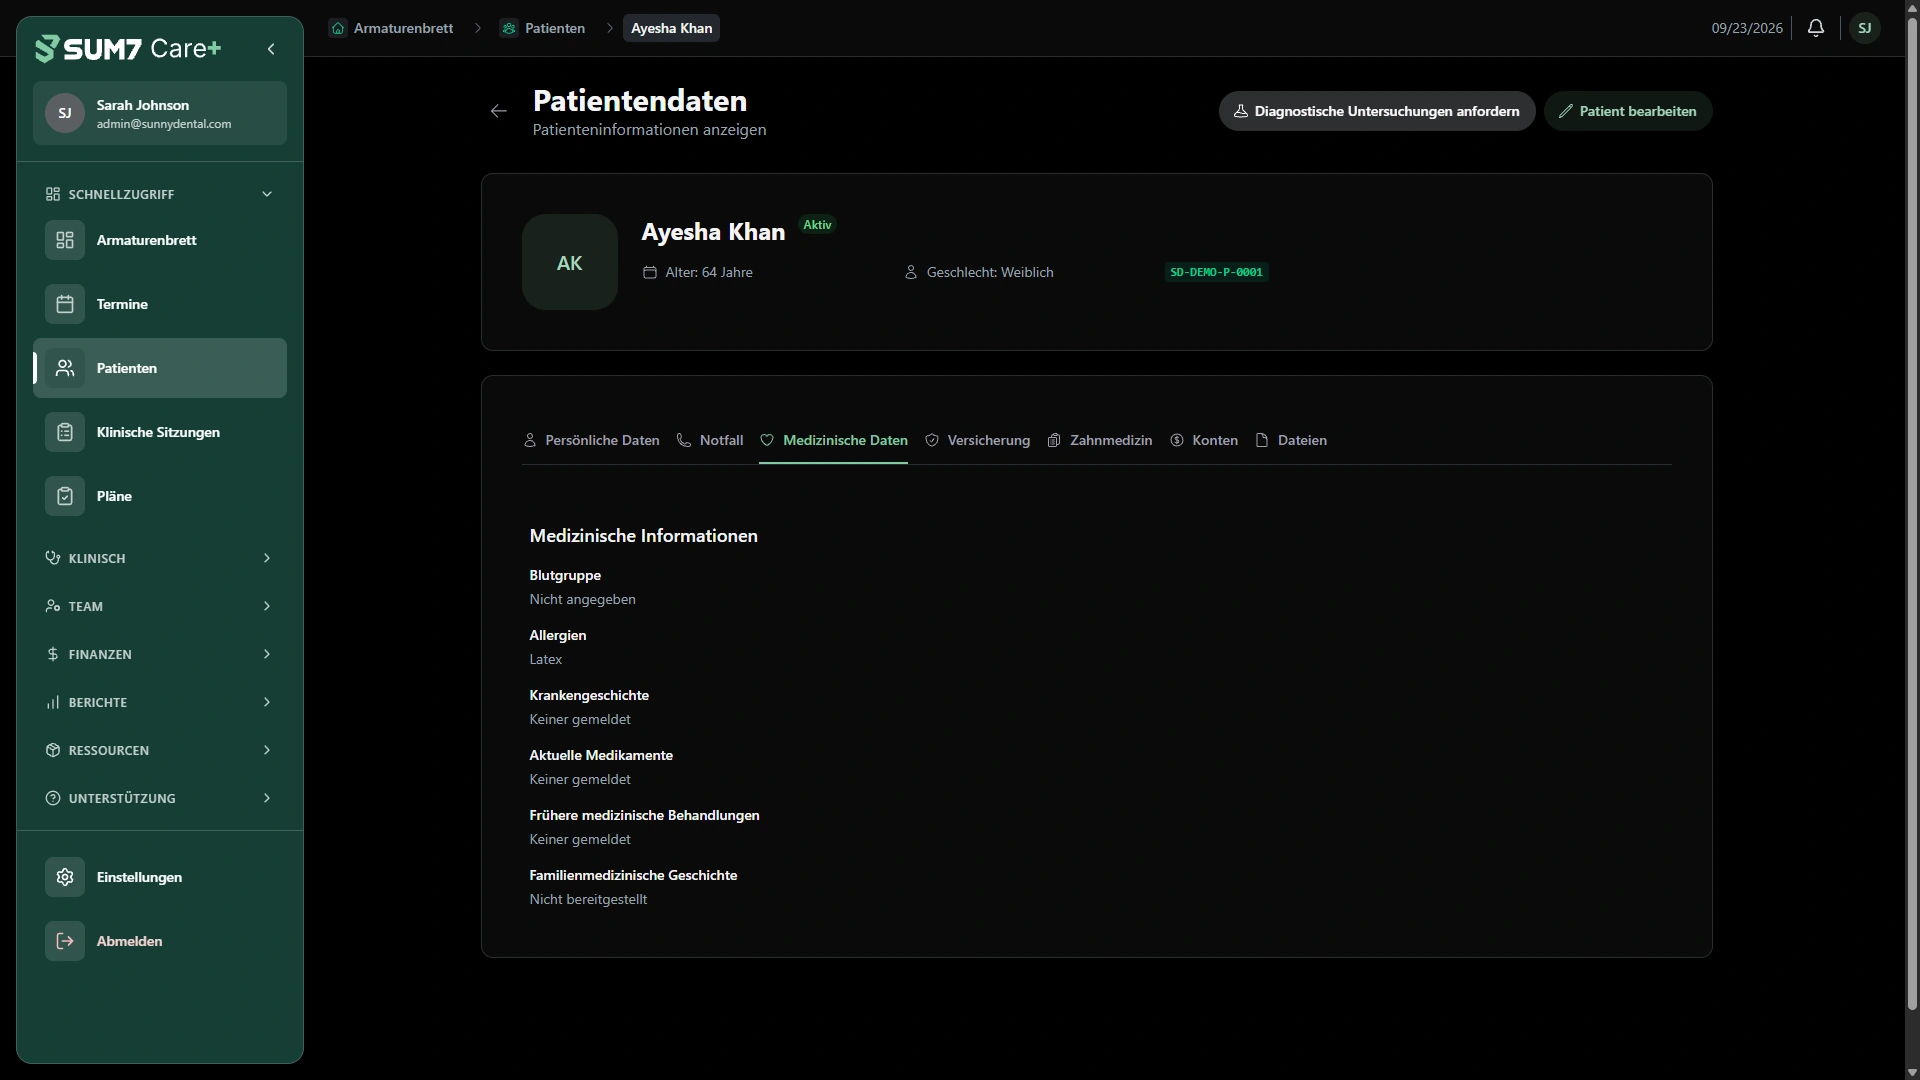
Task: Go to Patienten in the breadcrumb
Action: [544, 28]
